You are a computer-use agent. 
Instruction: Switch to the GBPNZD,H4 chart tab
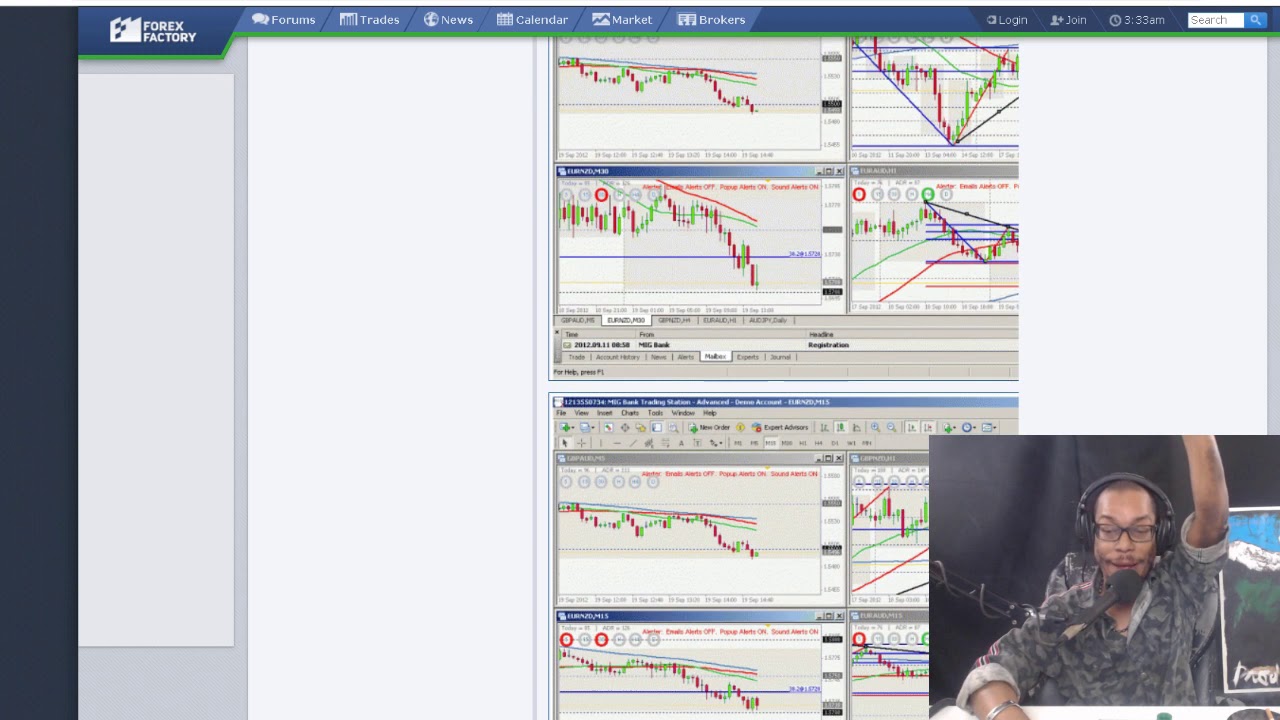point(674,320)
